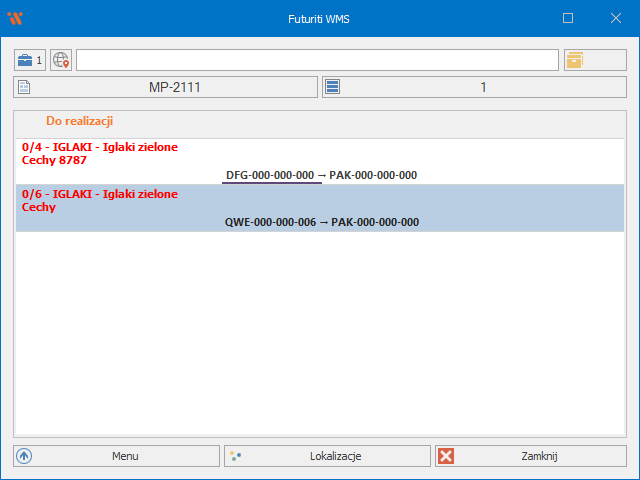Click source location DFG-000-000-000
This screenshot has width=640, height=480.
pyautogui.click(x=270, y=175)
